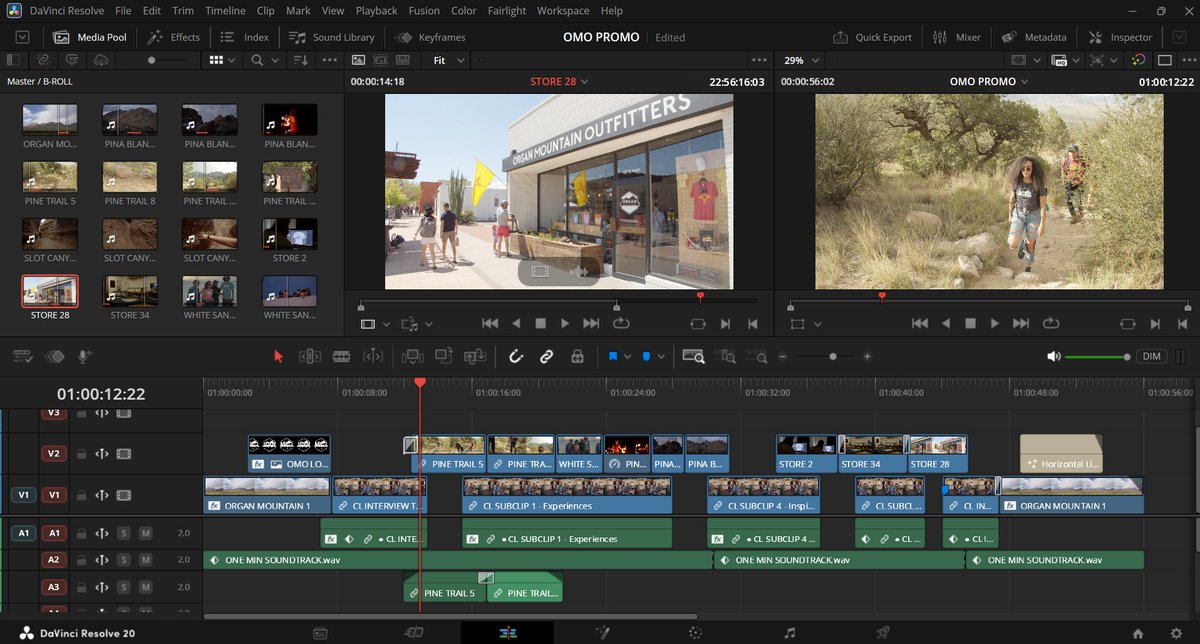Viewport: 1200px width, 644px height.
Task: Open the Inspector panel
Action: (1119, 37)
